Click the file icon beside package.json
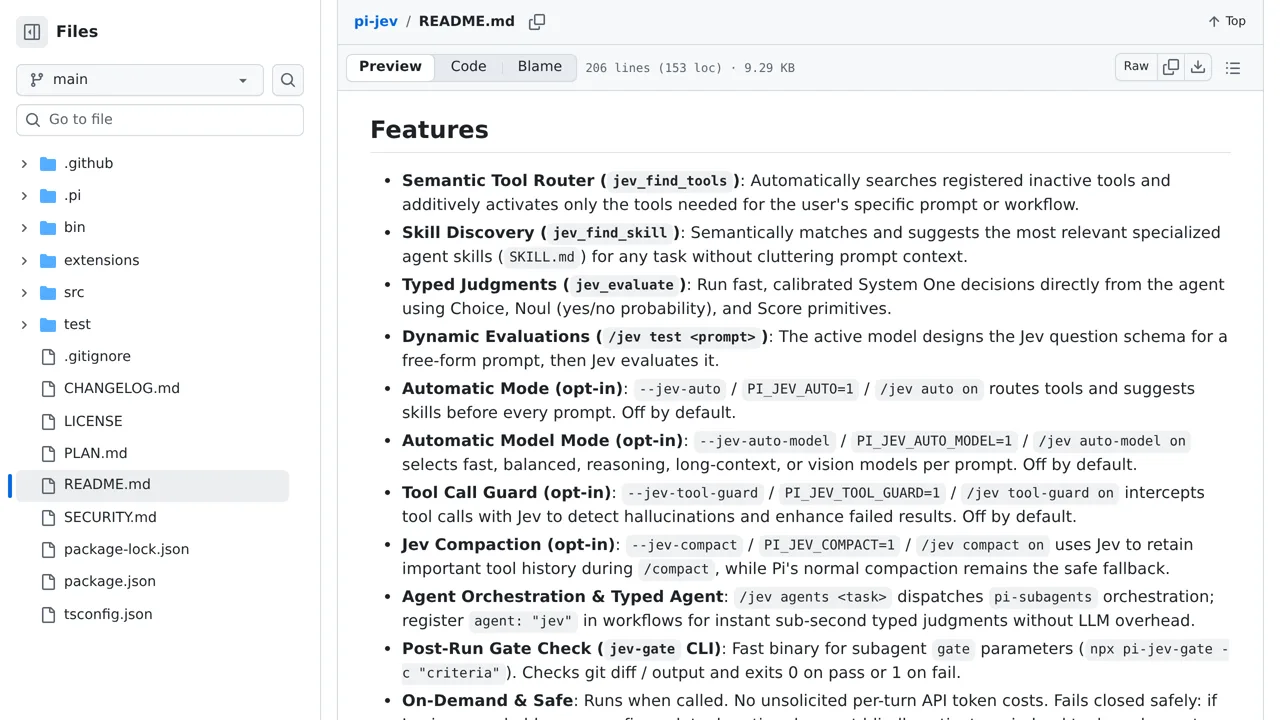The image size is (1280, 720). [x=48, y=582]
